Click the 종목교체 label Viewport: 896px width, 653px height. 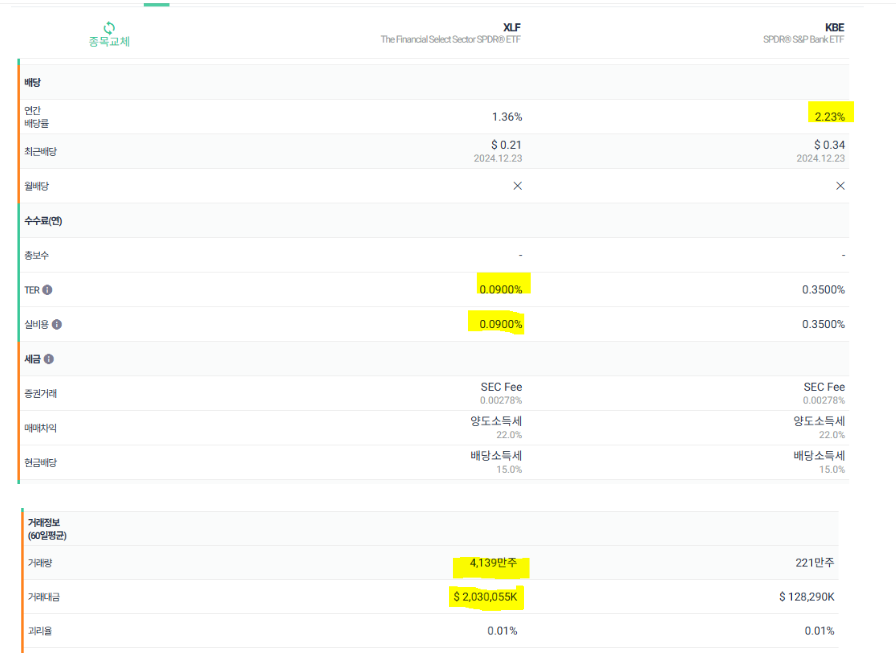click(x=109, y=42)
